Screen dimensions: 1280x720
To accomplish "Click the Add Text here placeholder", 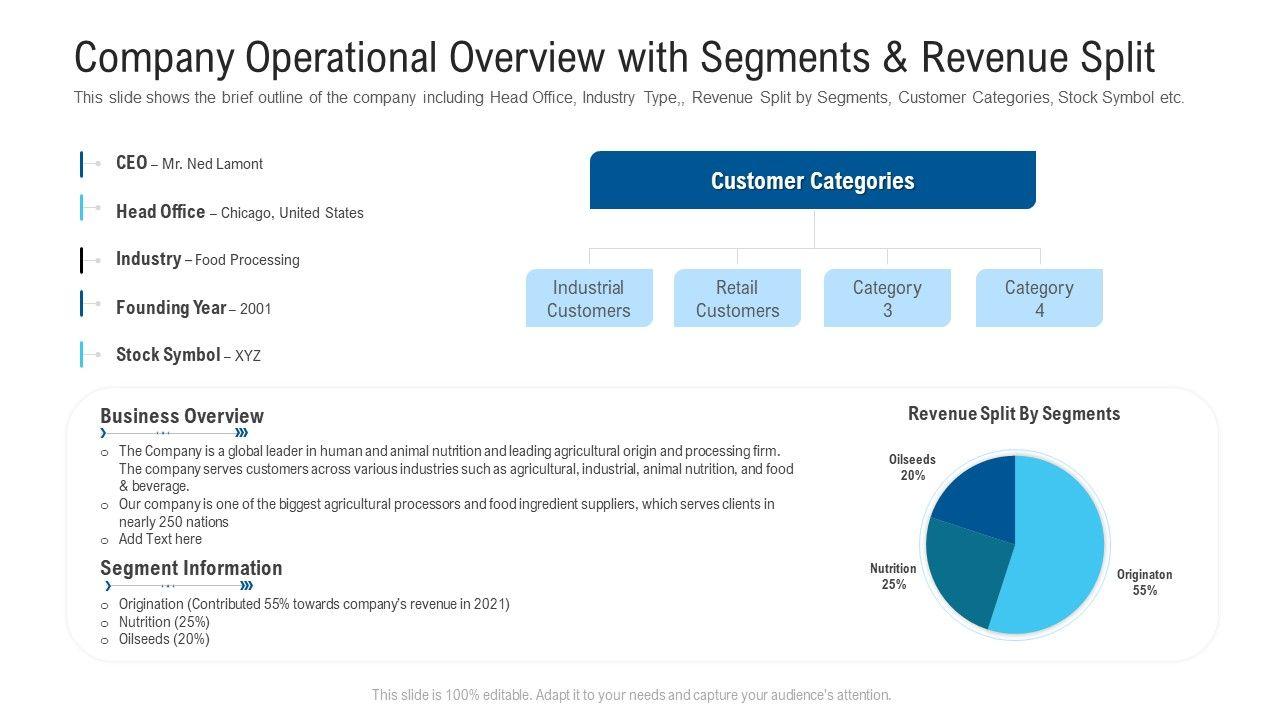I will 160,539.
